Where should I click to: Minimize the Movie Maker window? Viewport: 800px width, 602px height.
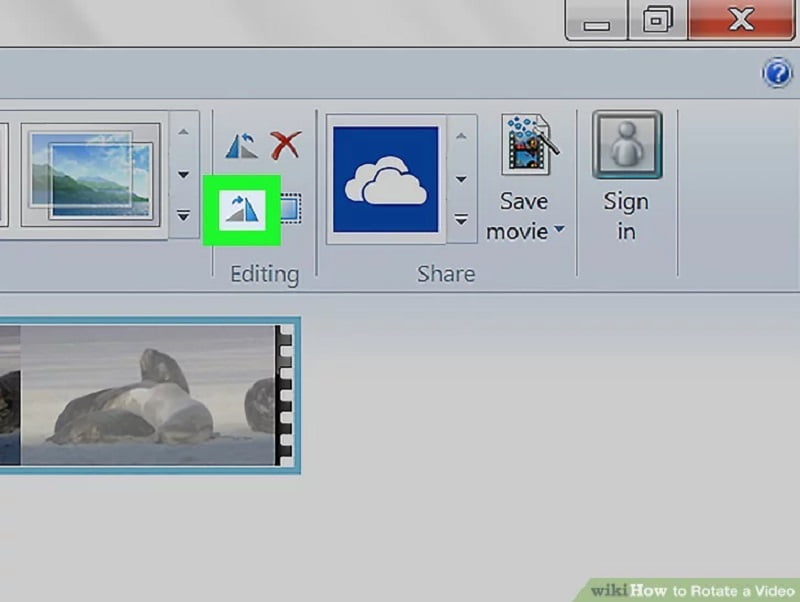click(596, 20)
